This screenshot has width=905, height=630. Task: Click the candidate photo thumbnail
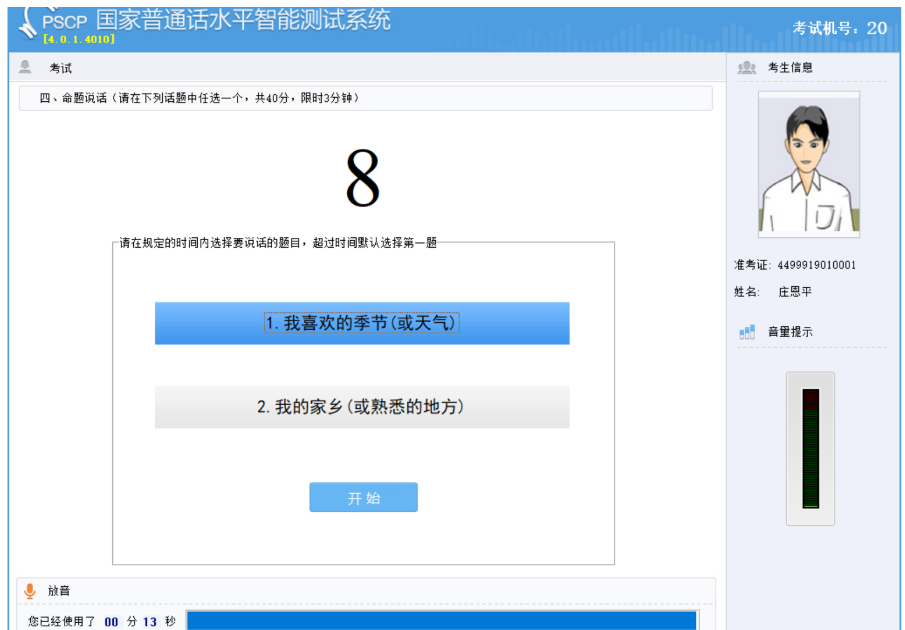click(808, 165)
